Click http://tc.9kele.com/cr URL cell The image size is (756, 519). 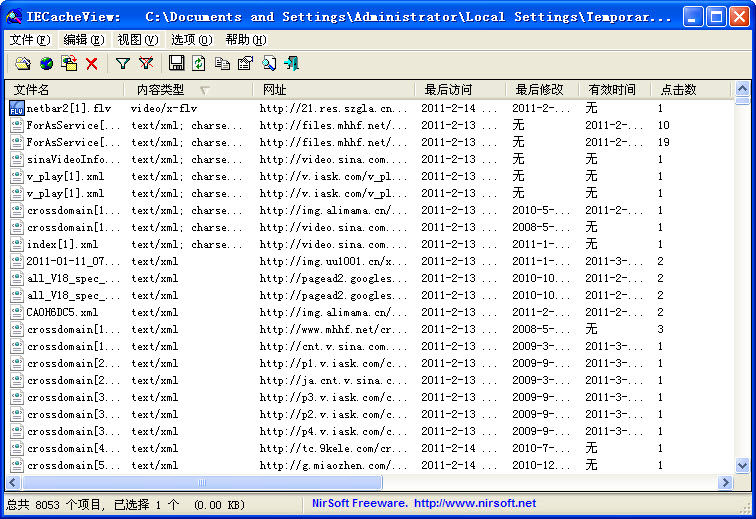pyautogui.click(x=333, y=448)
